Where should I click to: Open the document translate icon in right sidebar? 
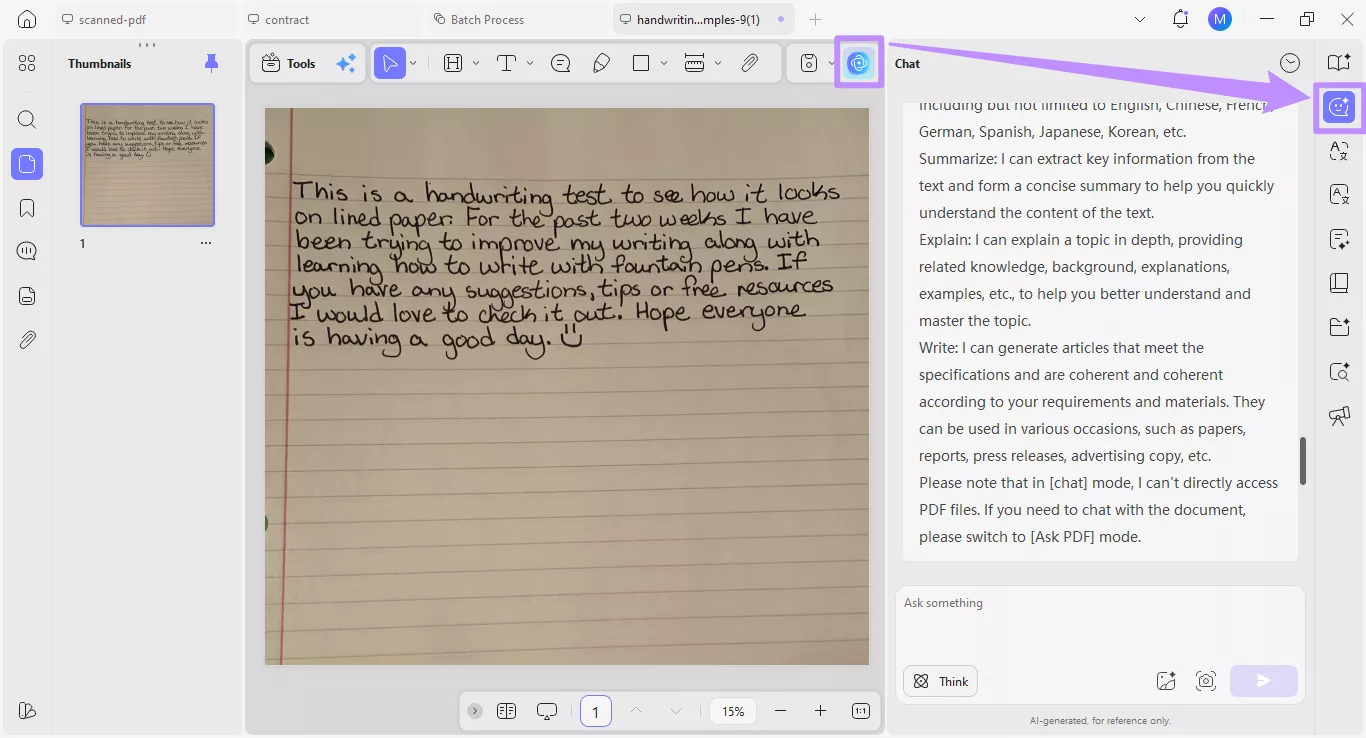click(1339, 194)
